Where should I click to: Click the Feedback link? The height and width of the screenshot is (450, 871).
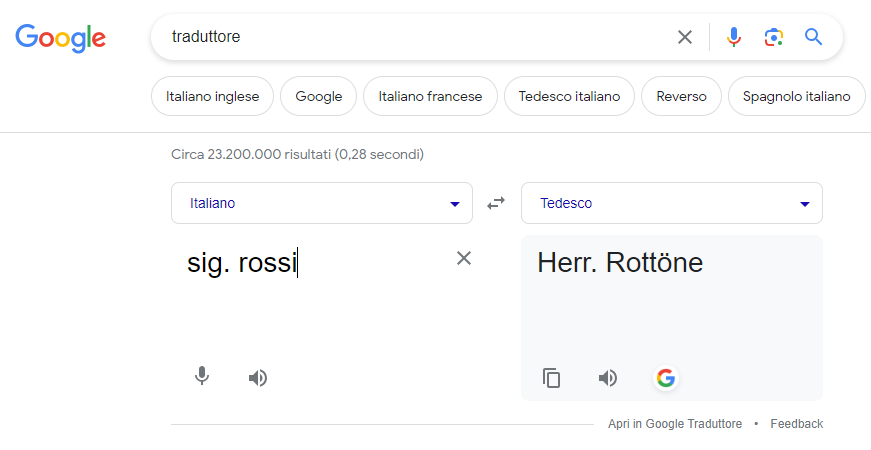pos(797,424)
